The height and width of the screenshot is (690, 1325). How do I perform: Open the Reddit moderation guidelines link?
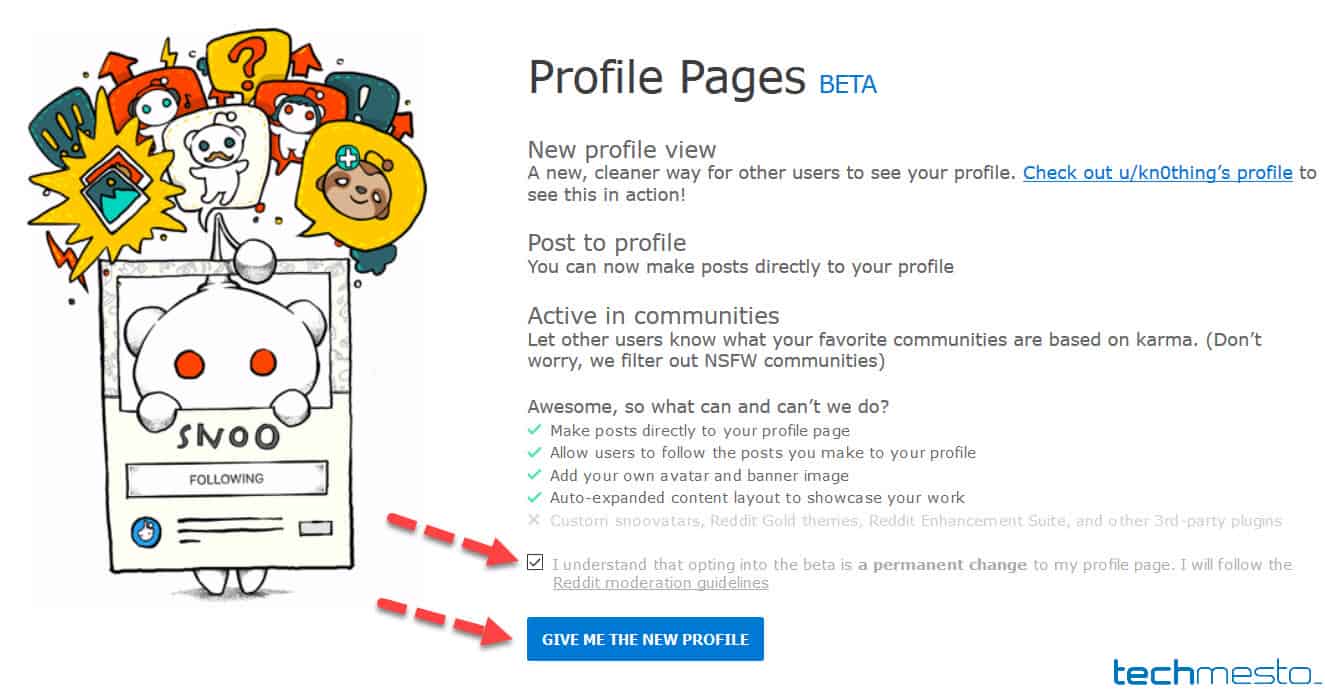[x=661, y=583]
